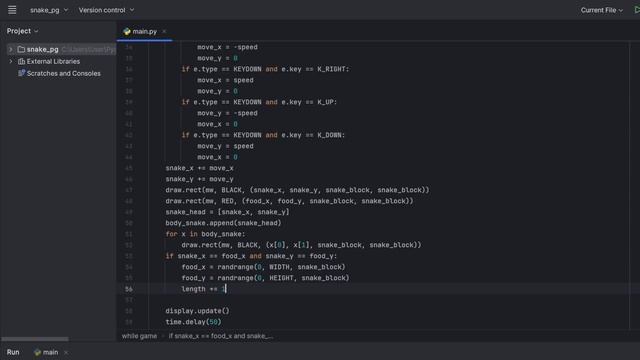Click the External Libraries icon

coord(21,61)
